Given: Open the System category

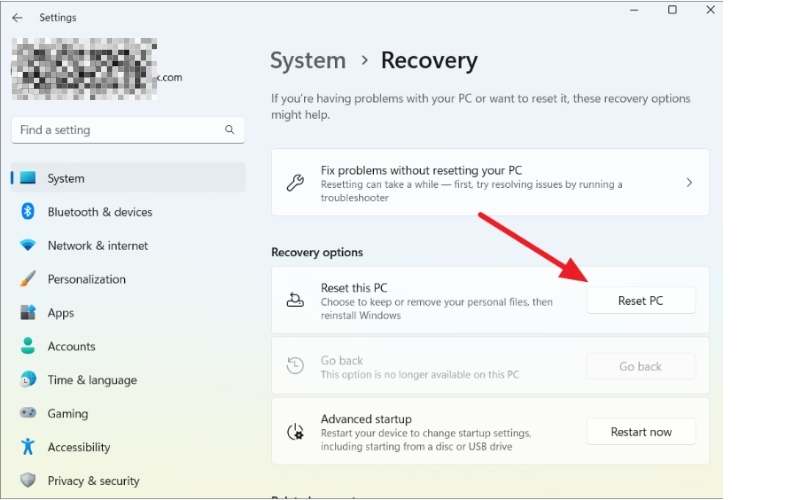Looking at the screenshot, I should 66,178.
